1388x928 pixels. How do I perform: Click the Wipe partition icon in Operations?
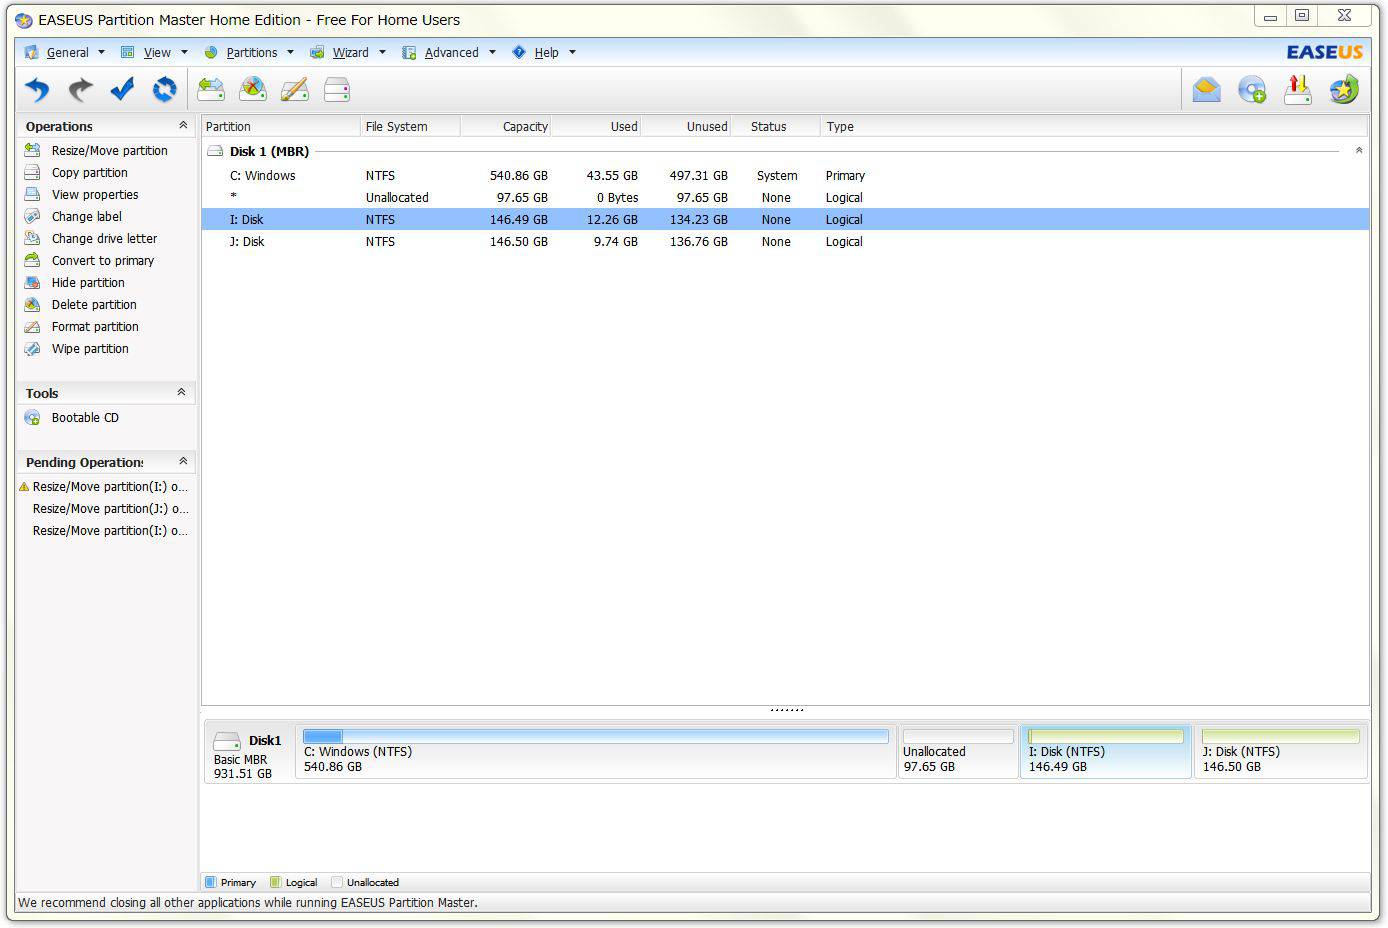(32, 349)
